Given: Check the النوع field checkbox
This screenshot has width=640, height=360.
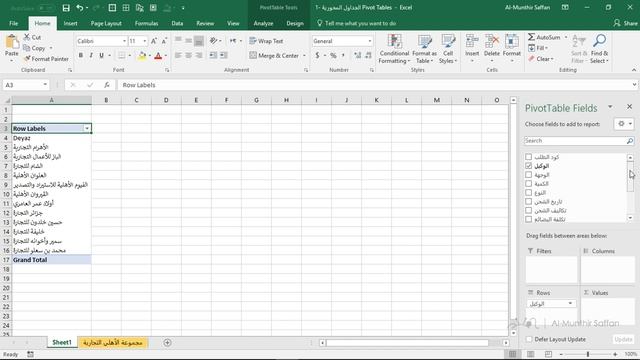Looking at the screenshot, I should coord(529,193).
